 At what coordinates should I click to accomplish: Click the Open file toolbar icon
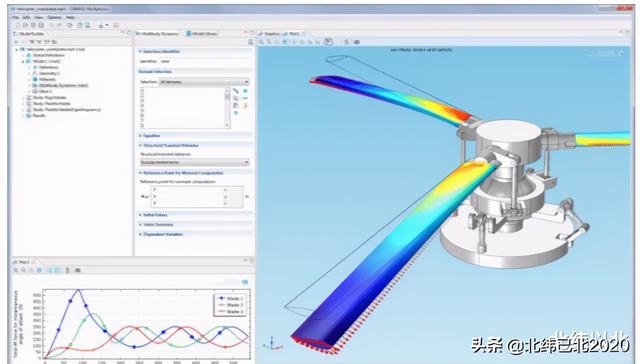pos(25,25)
